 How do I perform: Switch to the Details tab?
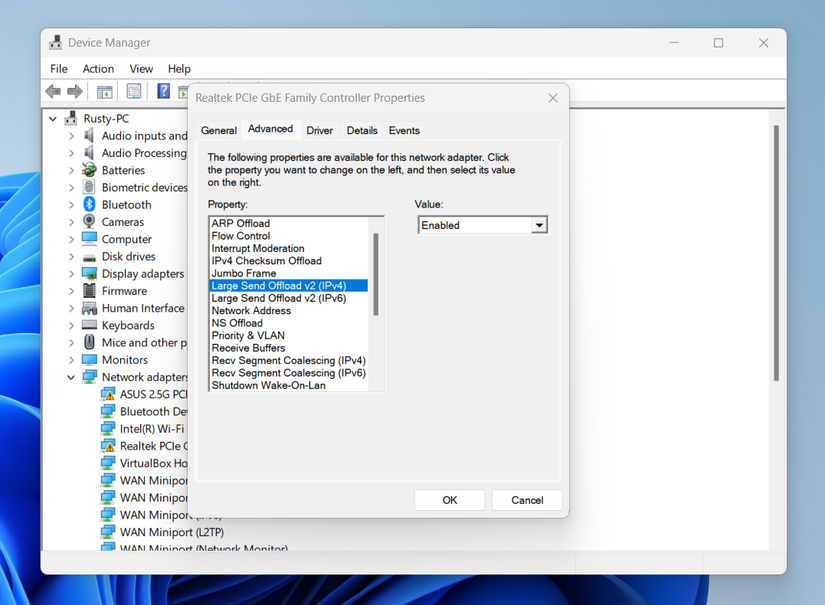(x=362, y=130)
